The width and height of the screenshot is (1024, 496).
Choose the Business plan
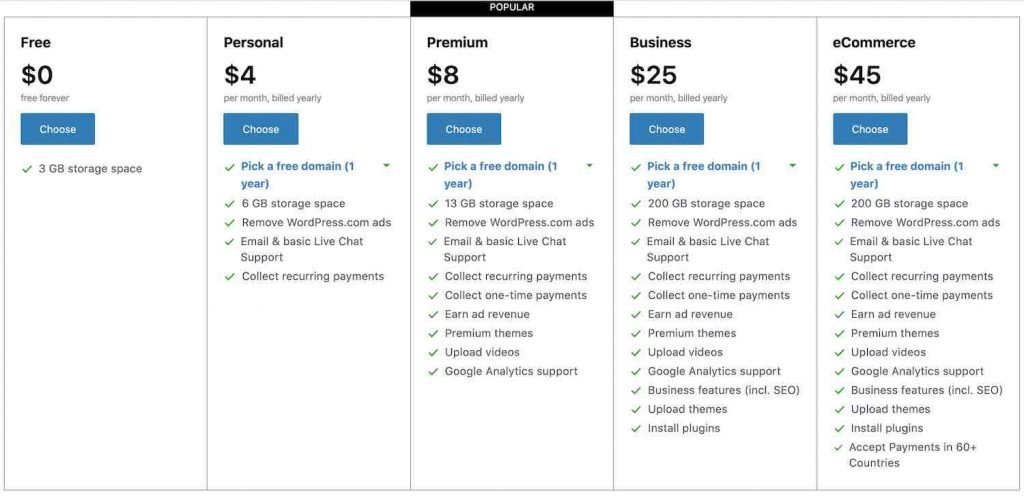pyautogui.click(x=667, y=129)
